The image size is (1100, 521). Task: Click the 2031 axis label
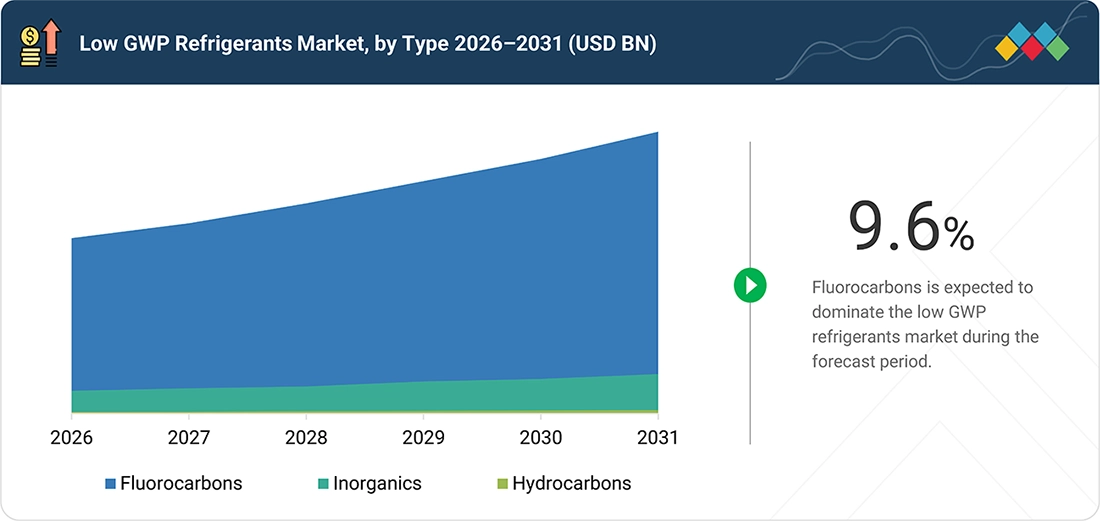[657, 438]
